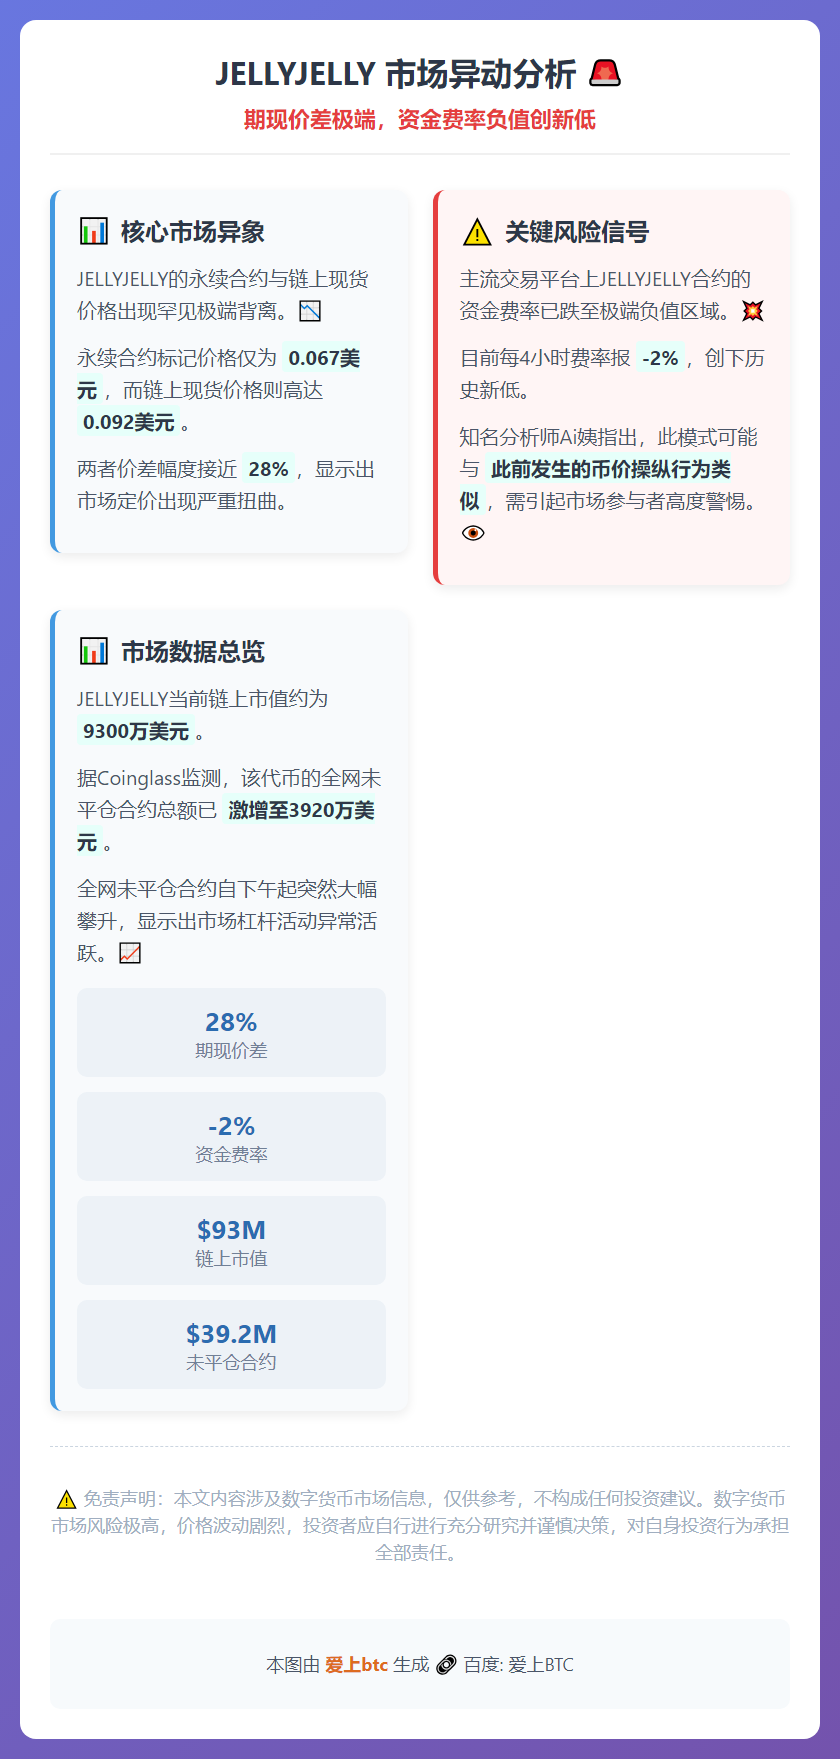840x1759 pixels.
Task: Click the $39.2M 未平仓合约 stat card
Action: click(x=231, y=1345)
